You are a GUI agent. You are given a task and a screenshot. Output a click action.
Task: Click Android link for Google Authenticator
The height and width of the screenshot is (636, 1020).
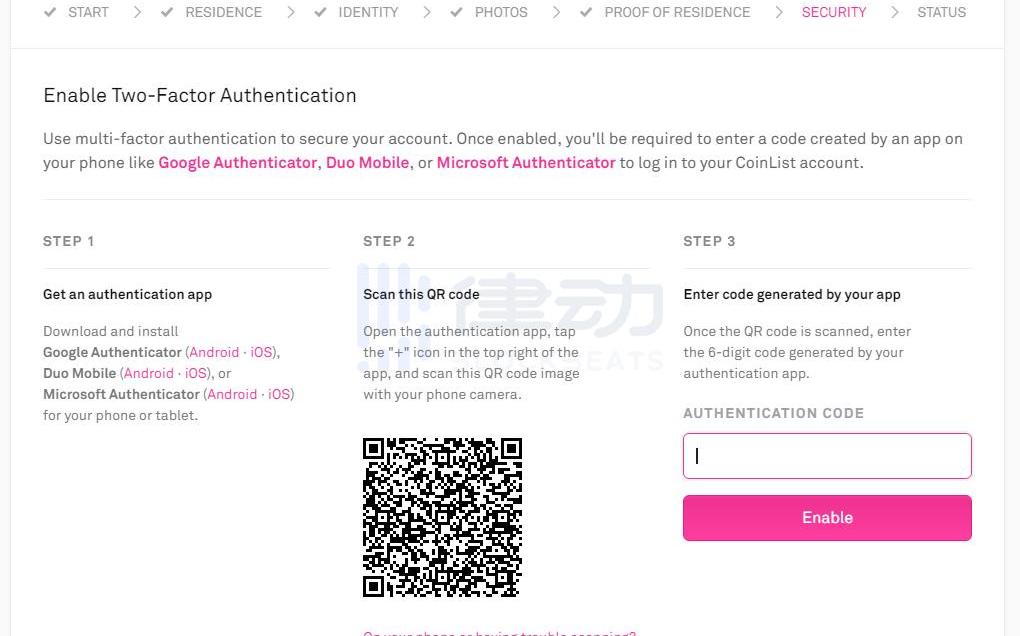coord(214,353)
